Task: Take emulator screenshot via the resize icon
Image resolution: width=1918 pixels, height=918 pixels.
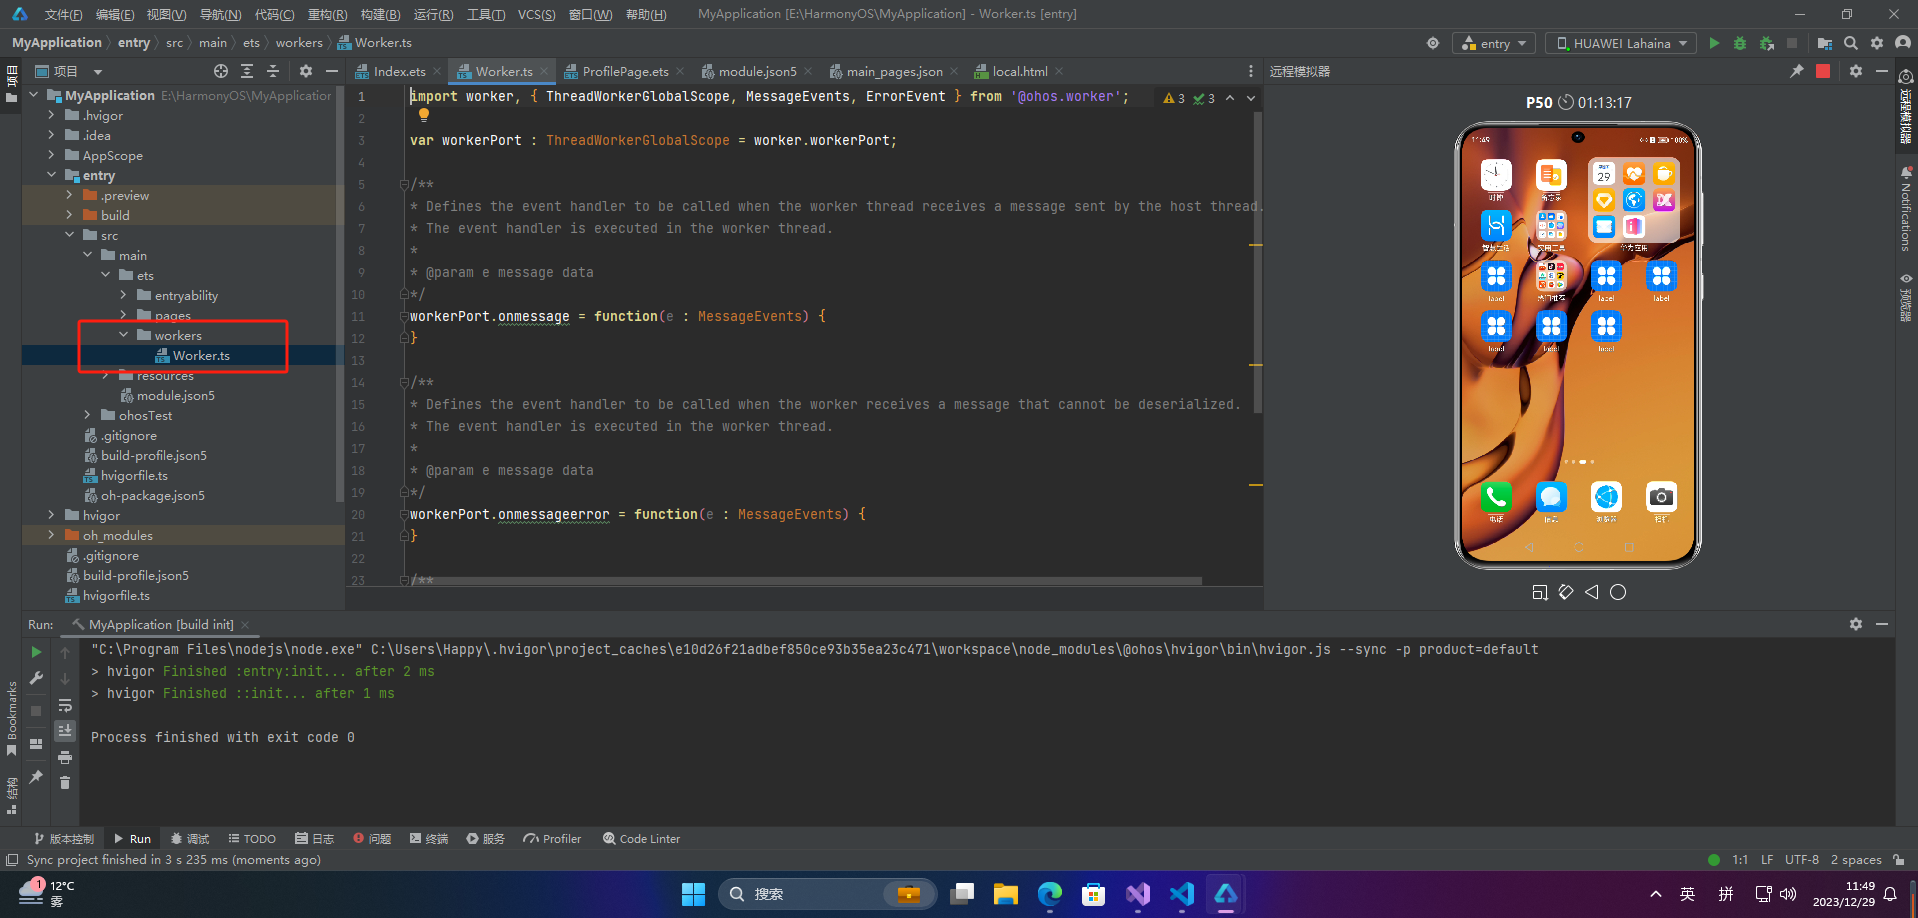Action: pyautogui.click(x=1540, y=592)
